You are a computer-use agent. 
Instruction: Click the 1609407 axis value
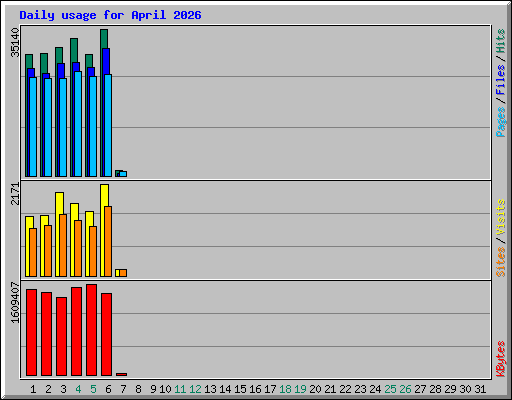[15, 303]
